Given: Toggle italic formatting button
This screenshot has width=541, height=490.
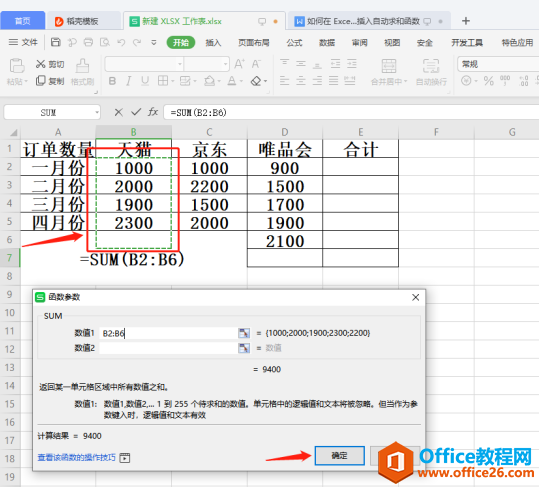Looking at the screenshot, I should pos(128,81).
